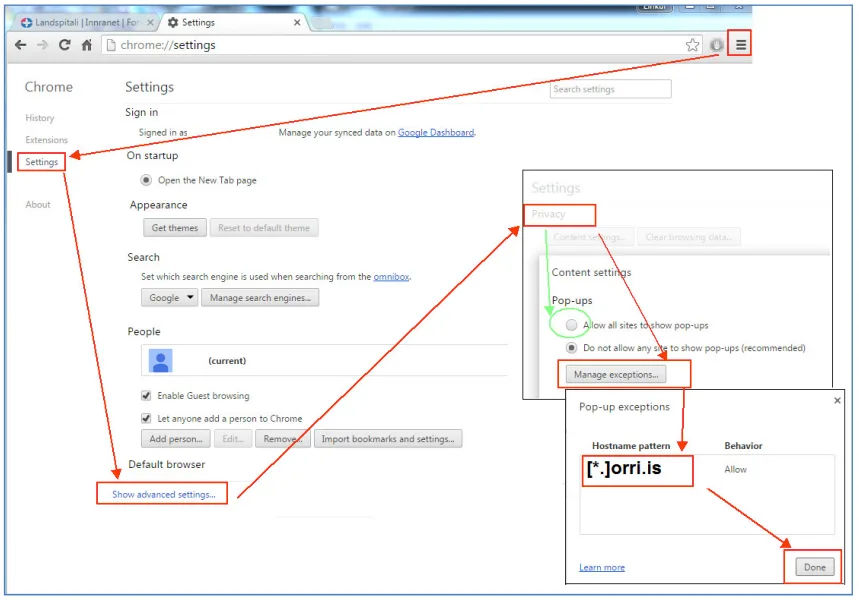Go forward with the forward arrow
859x600 pixels.
[42, 45]
